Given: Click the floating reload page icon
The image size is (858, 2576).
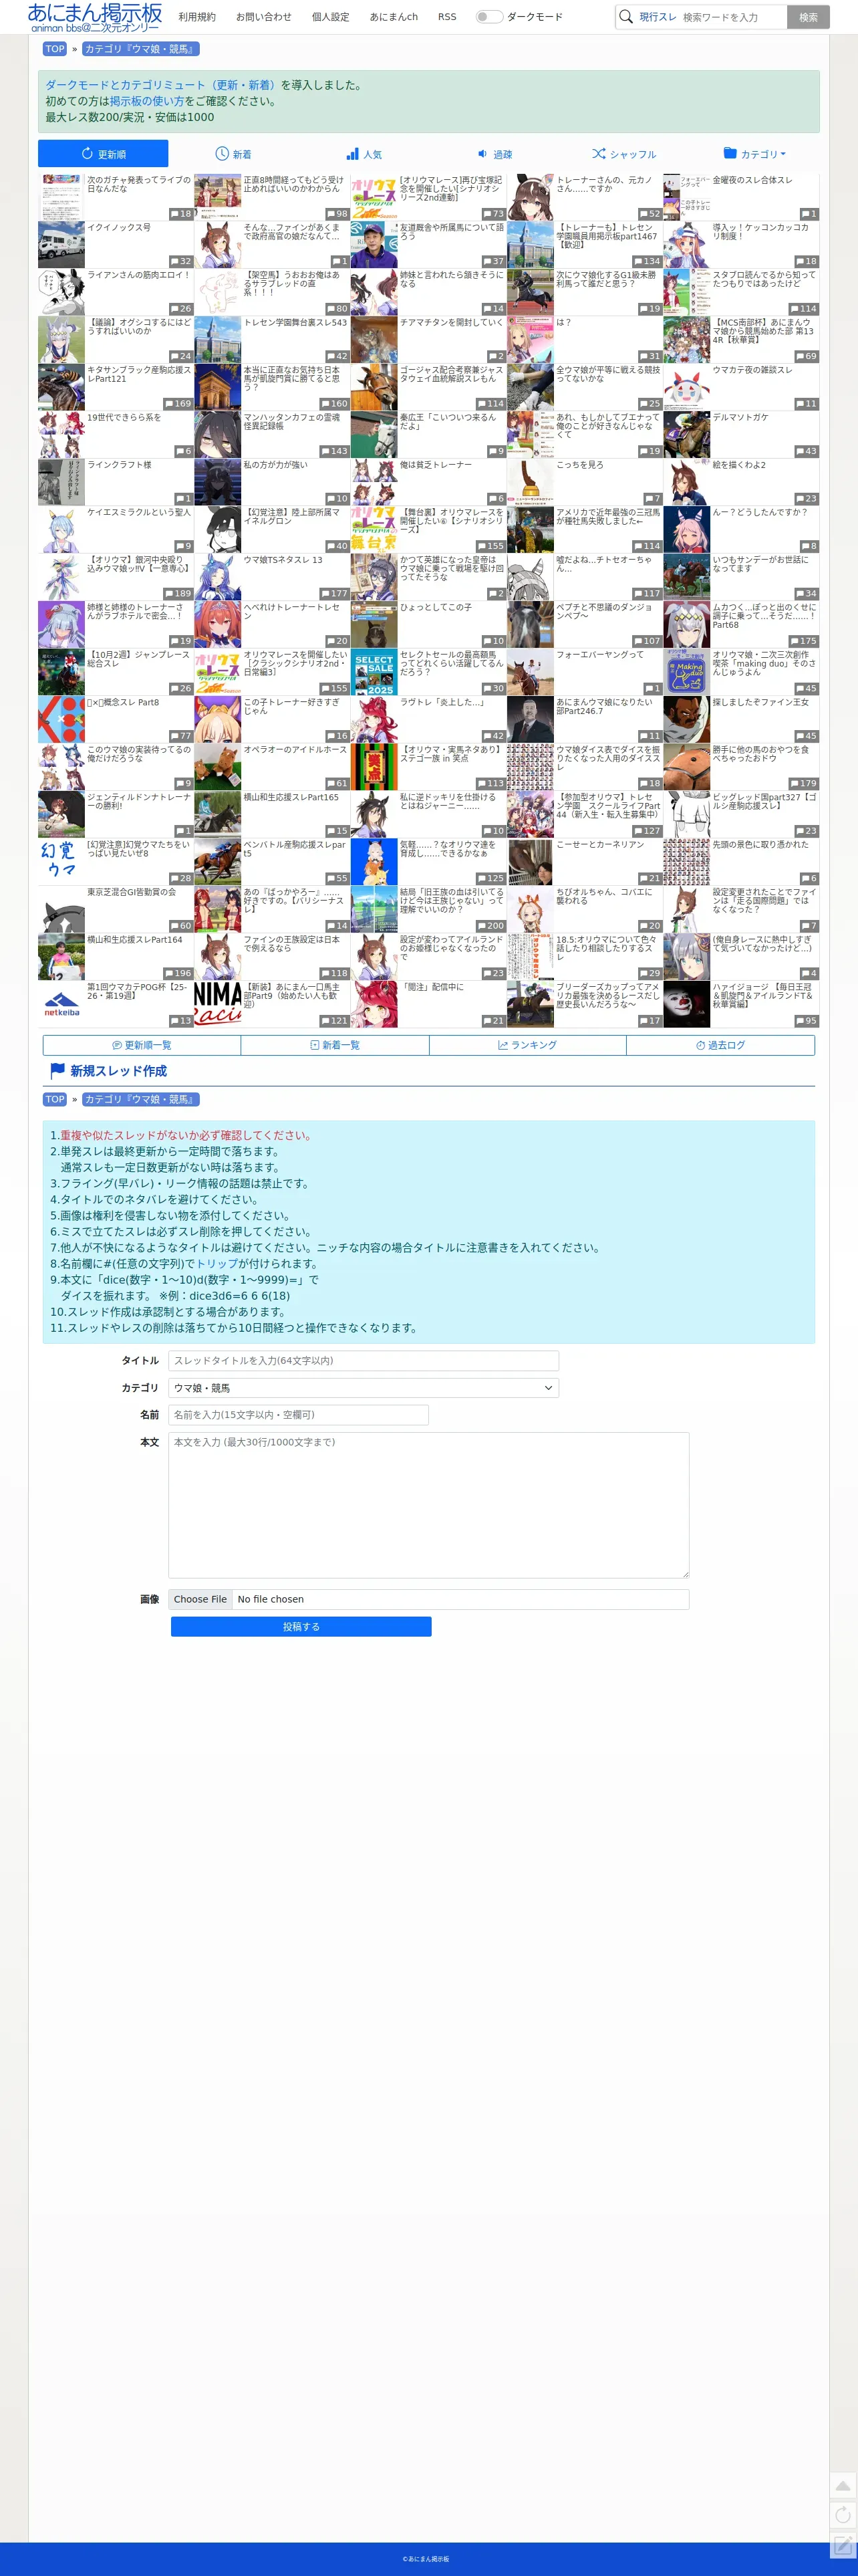Looking at the screenshot, I should pyautogui.click(x=843, y=2514).
